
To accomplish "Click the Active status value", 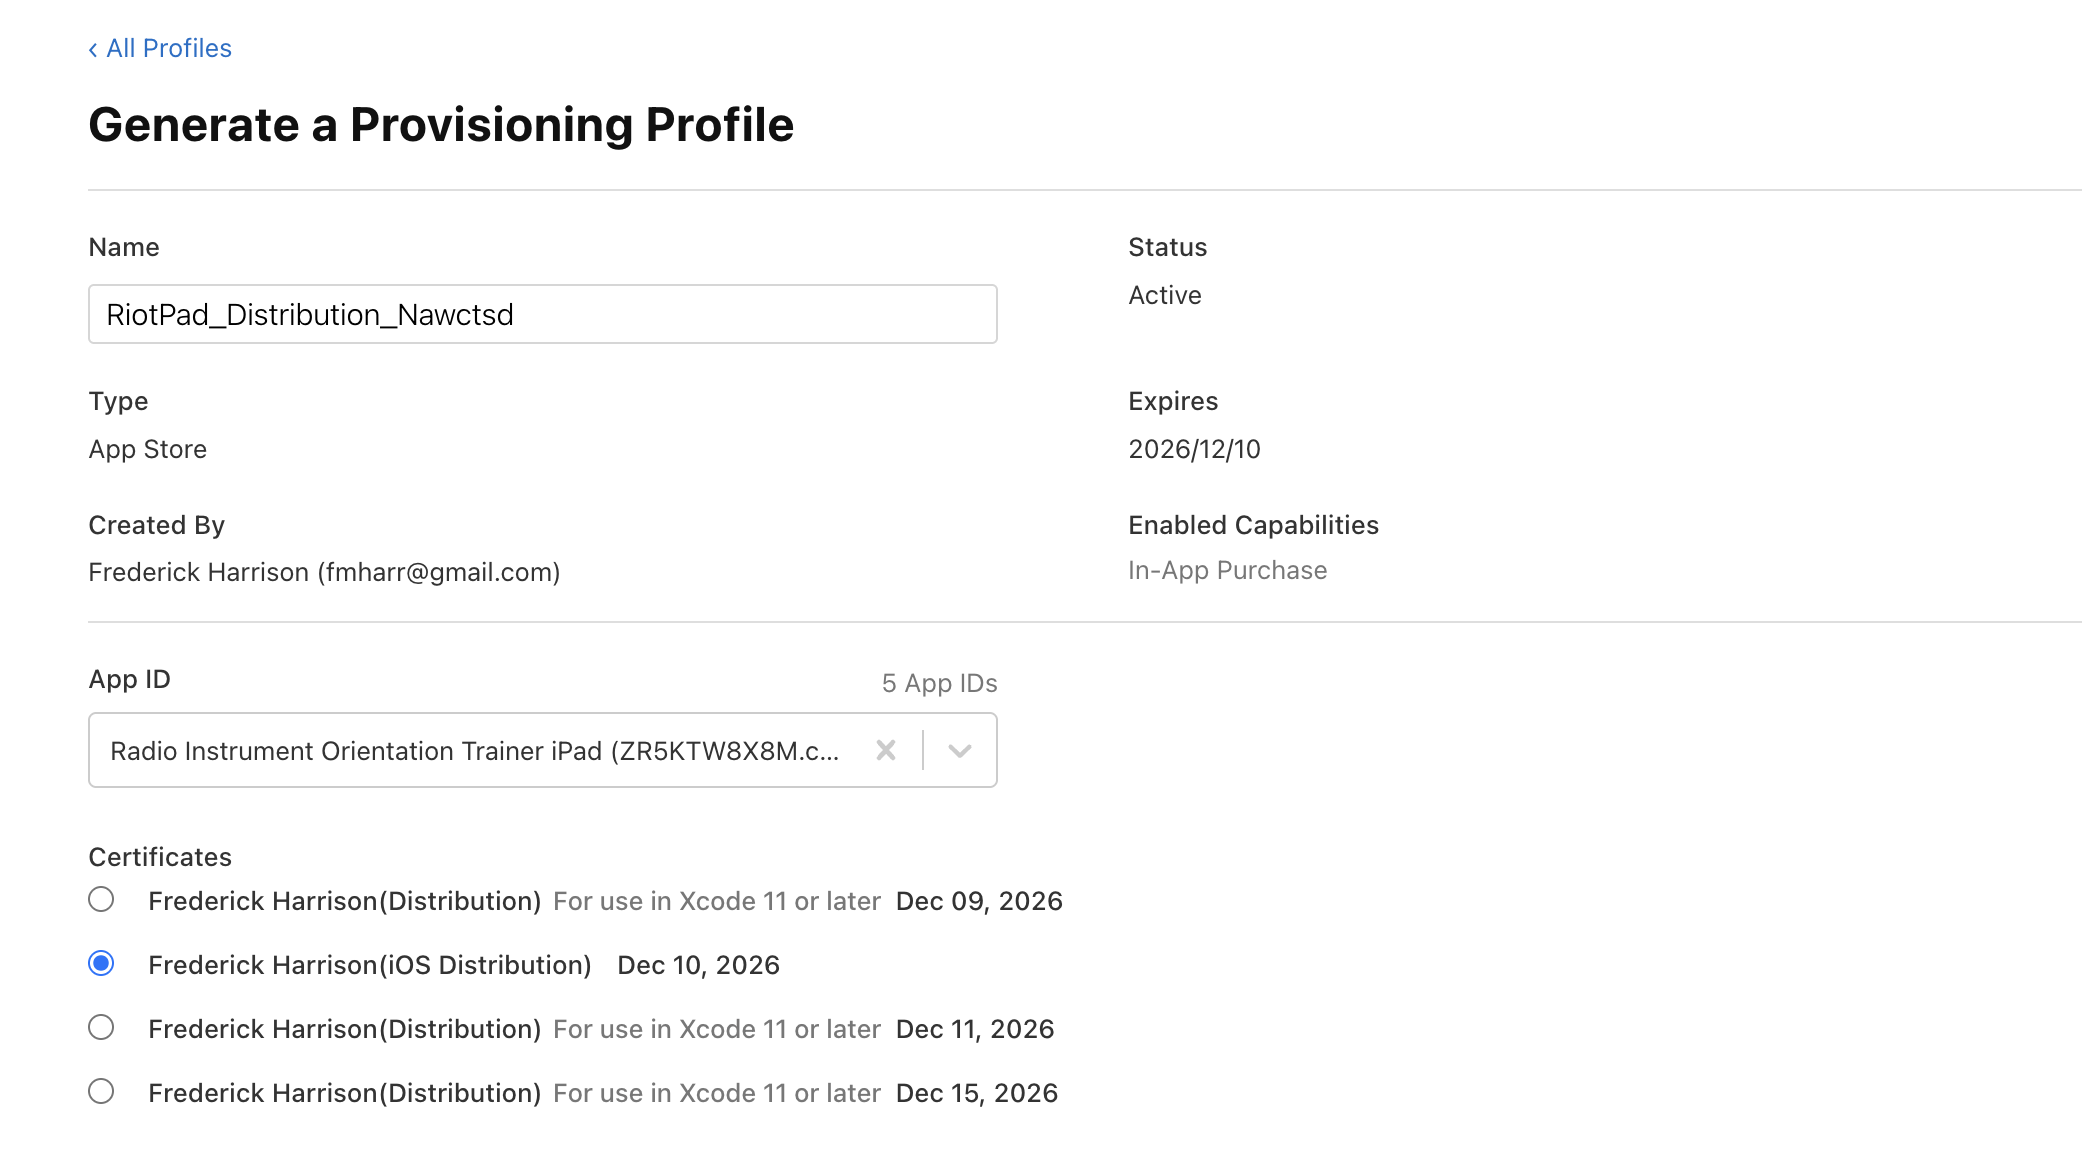I will pos(1164,295).
